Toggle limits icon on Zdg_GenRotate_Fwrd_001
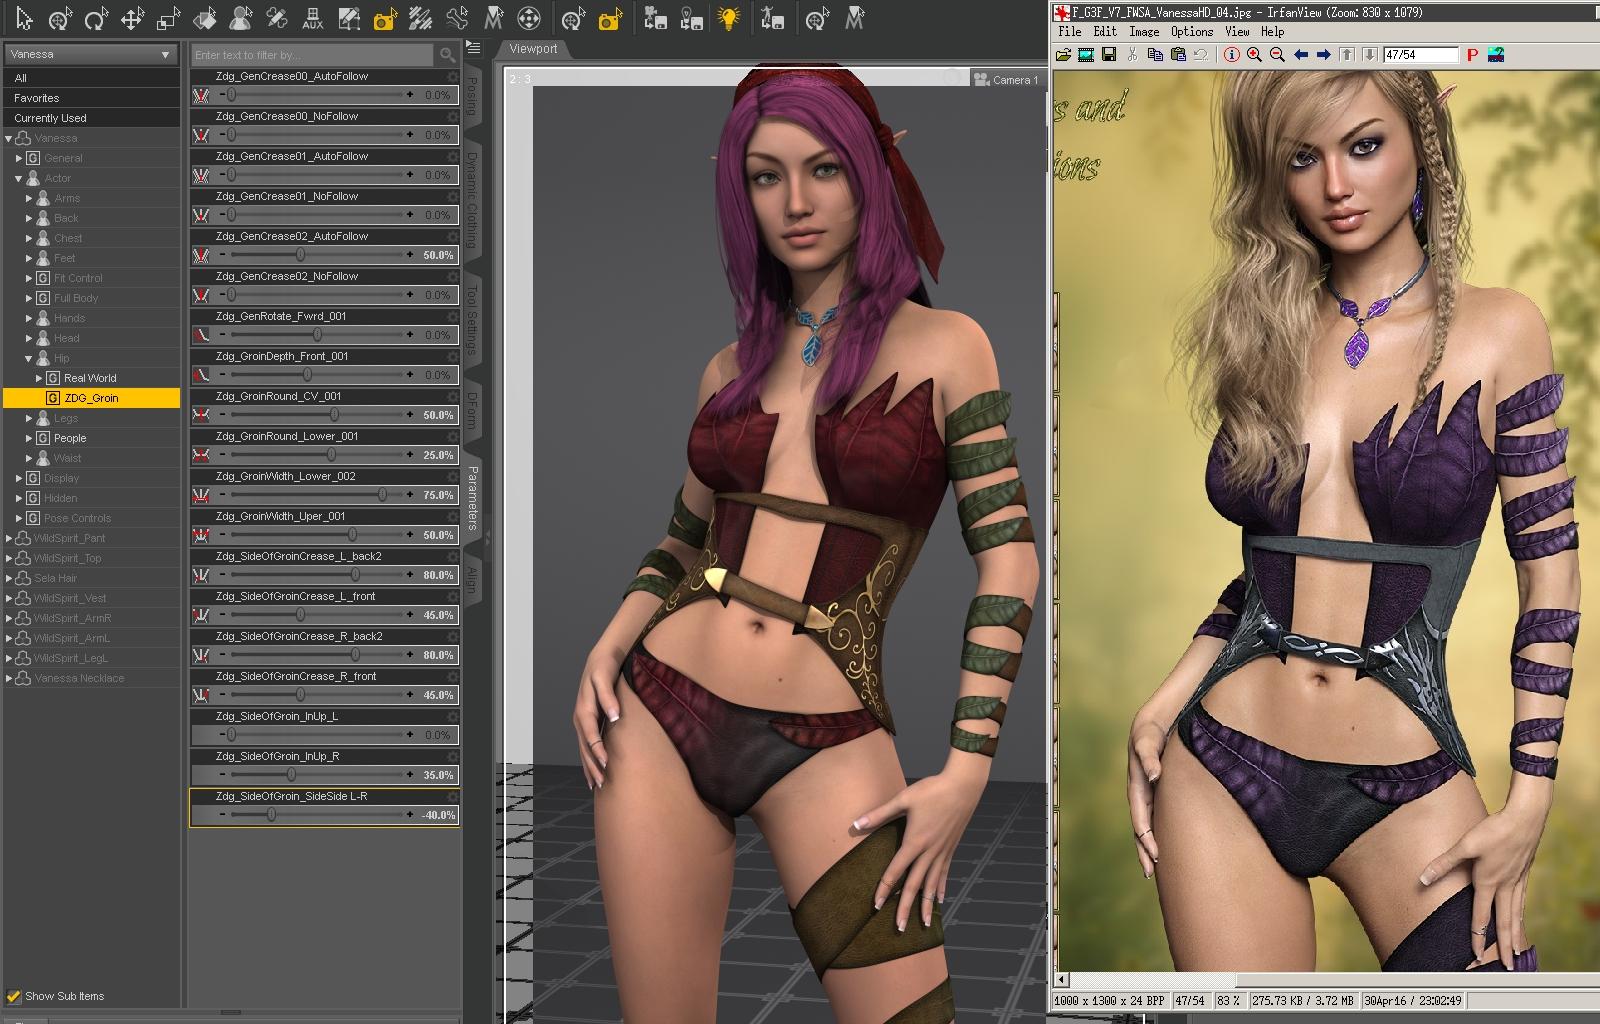The height and width of the screenshot is (1024, 1600). tap(201, 335)
